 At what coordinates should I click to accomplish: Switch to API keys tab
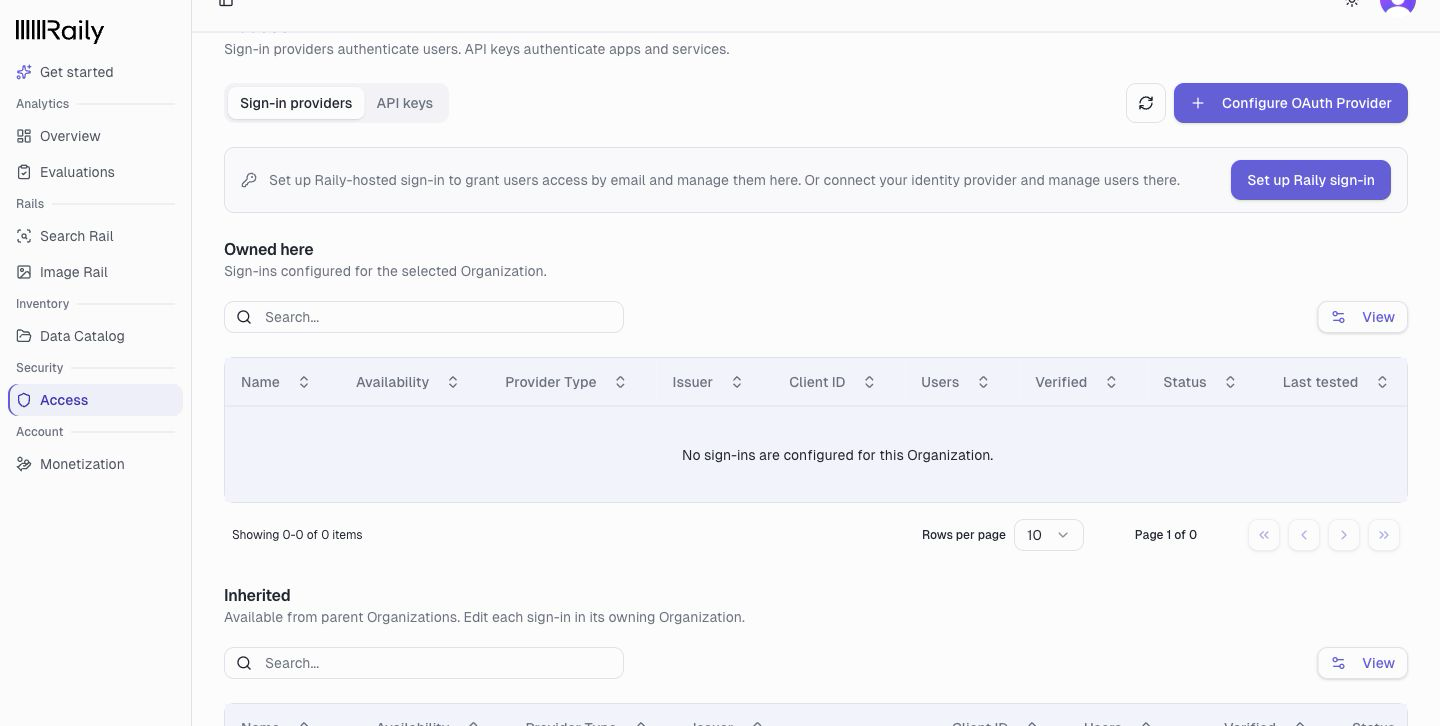pyautogui.click(x=405, y=103)
